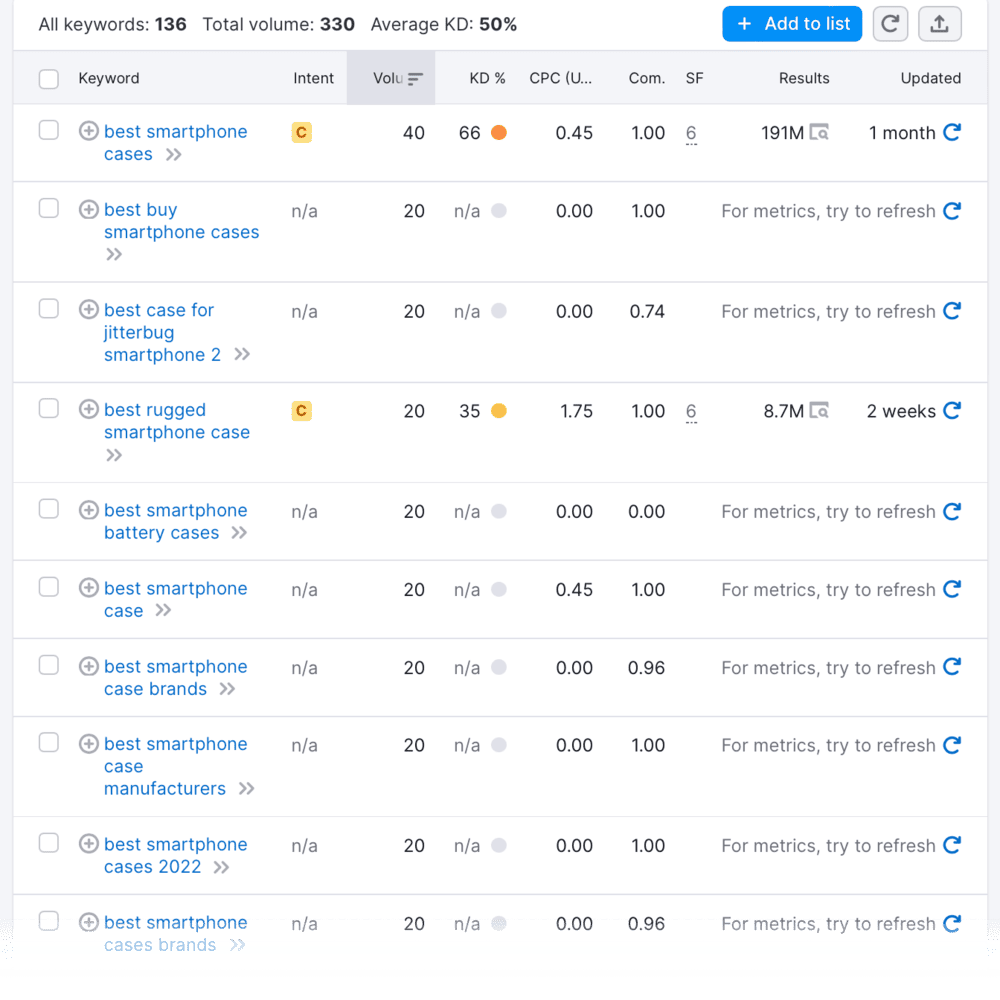
Task: Open the export options via the upload icon
Action: tap(939, 23)
